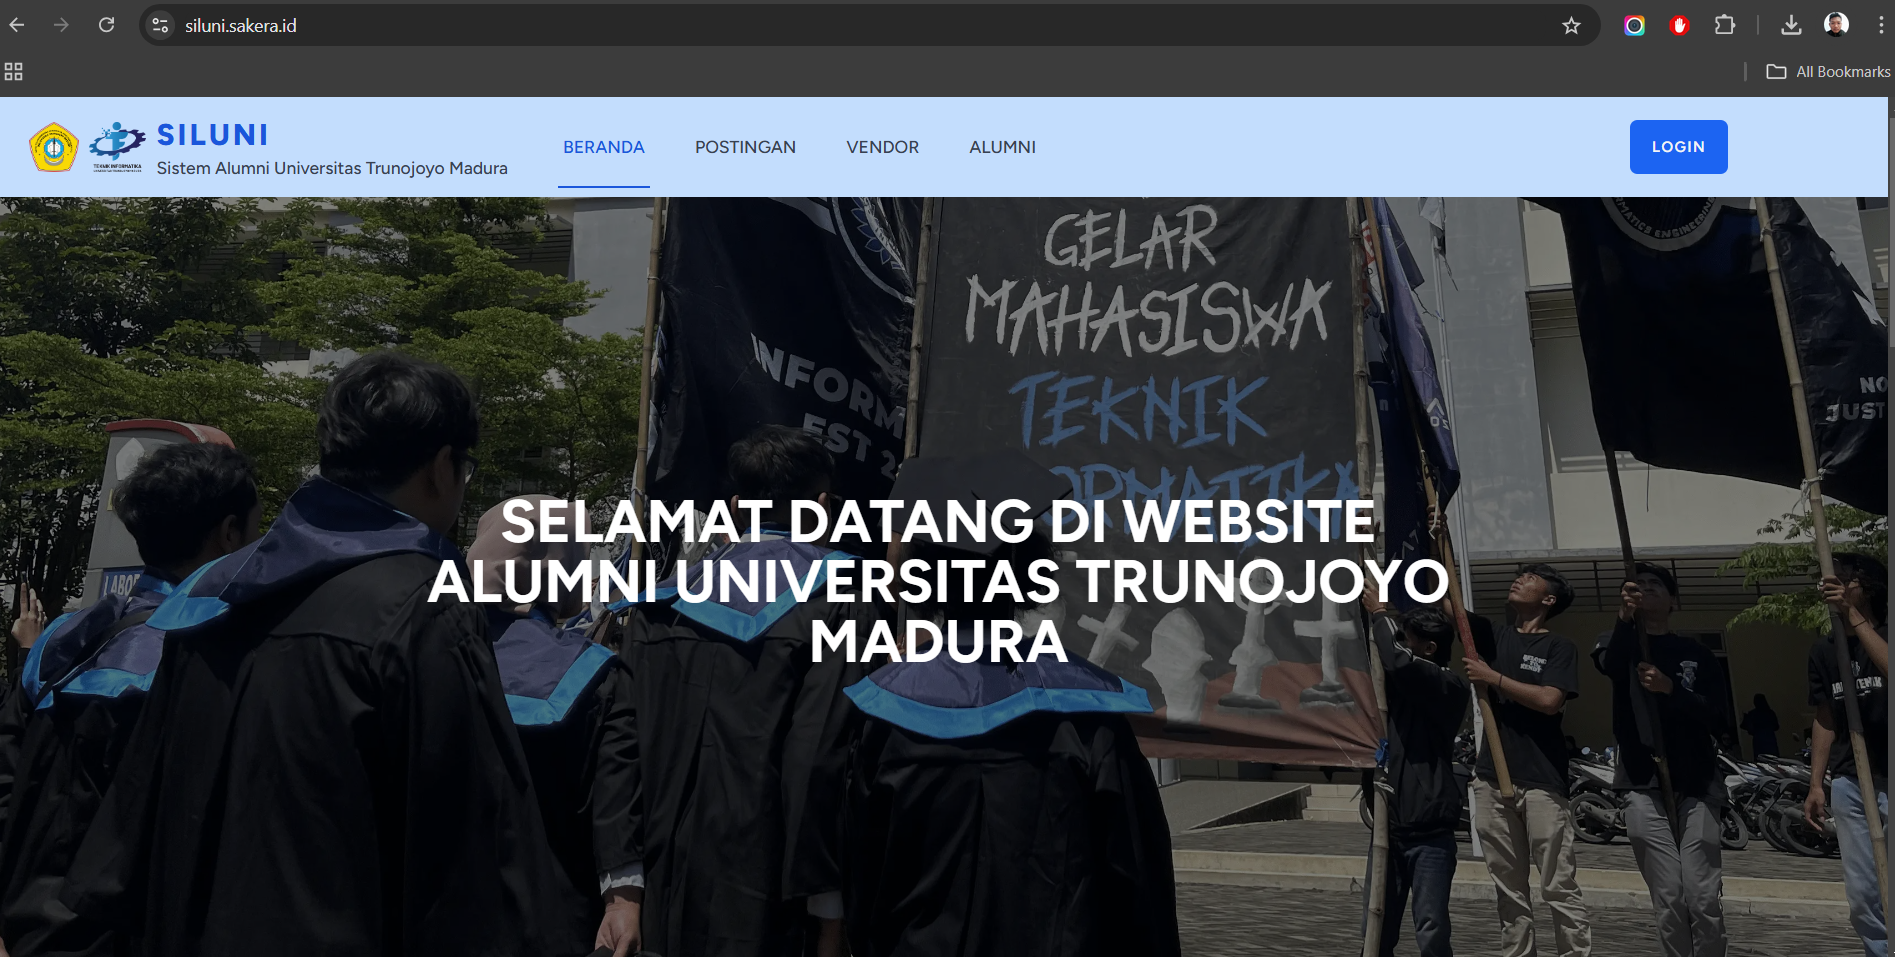Open the screenshot camera extension
Screen dimensions: 1895x957
point(1635,25)
